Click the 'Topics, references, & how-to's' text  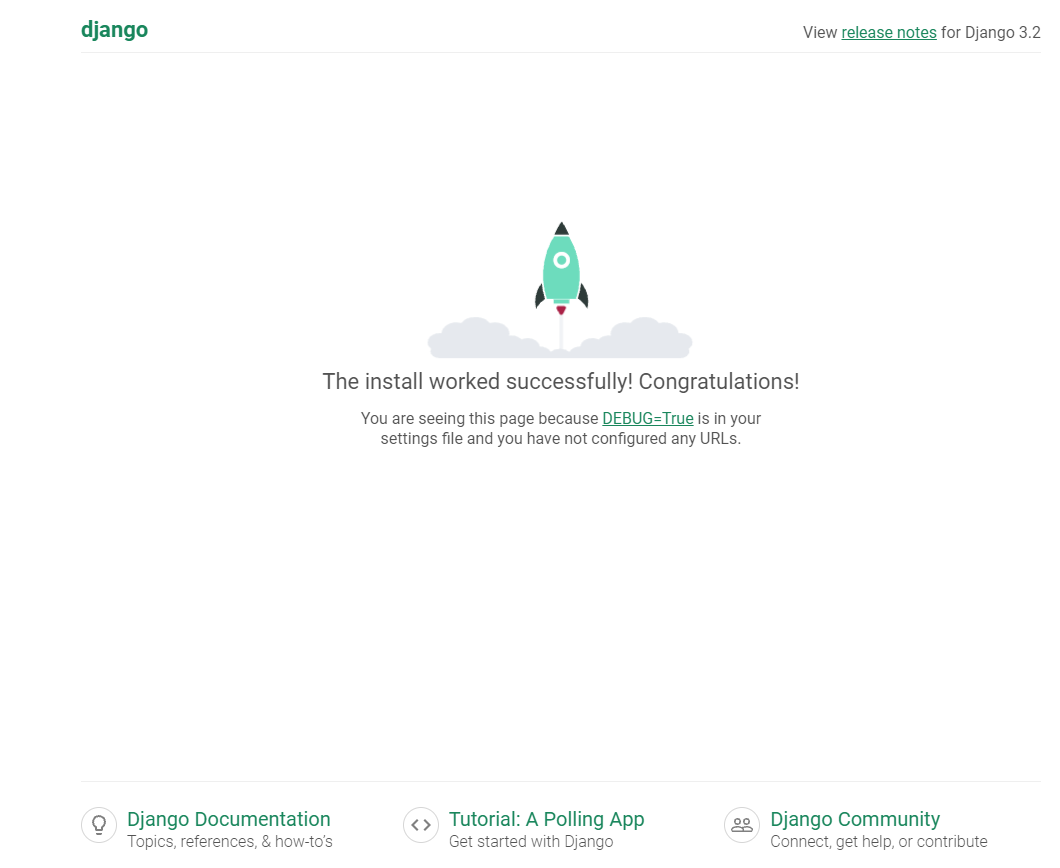tap(230, 842)
